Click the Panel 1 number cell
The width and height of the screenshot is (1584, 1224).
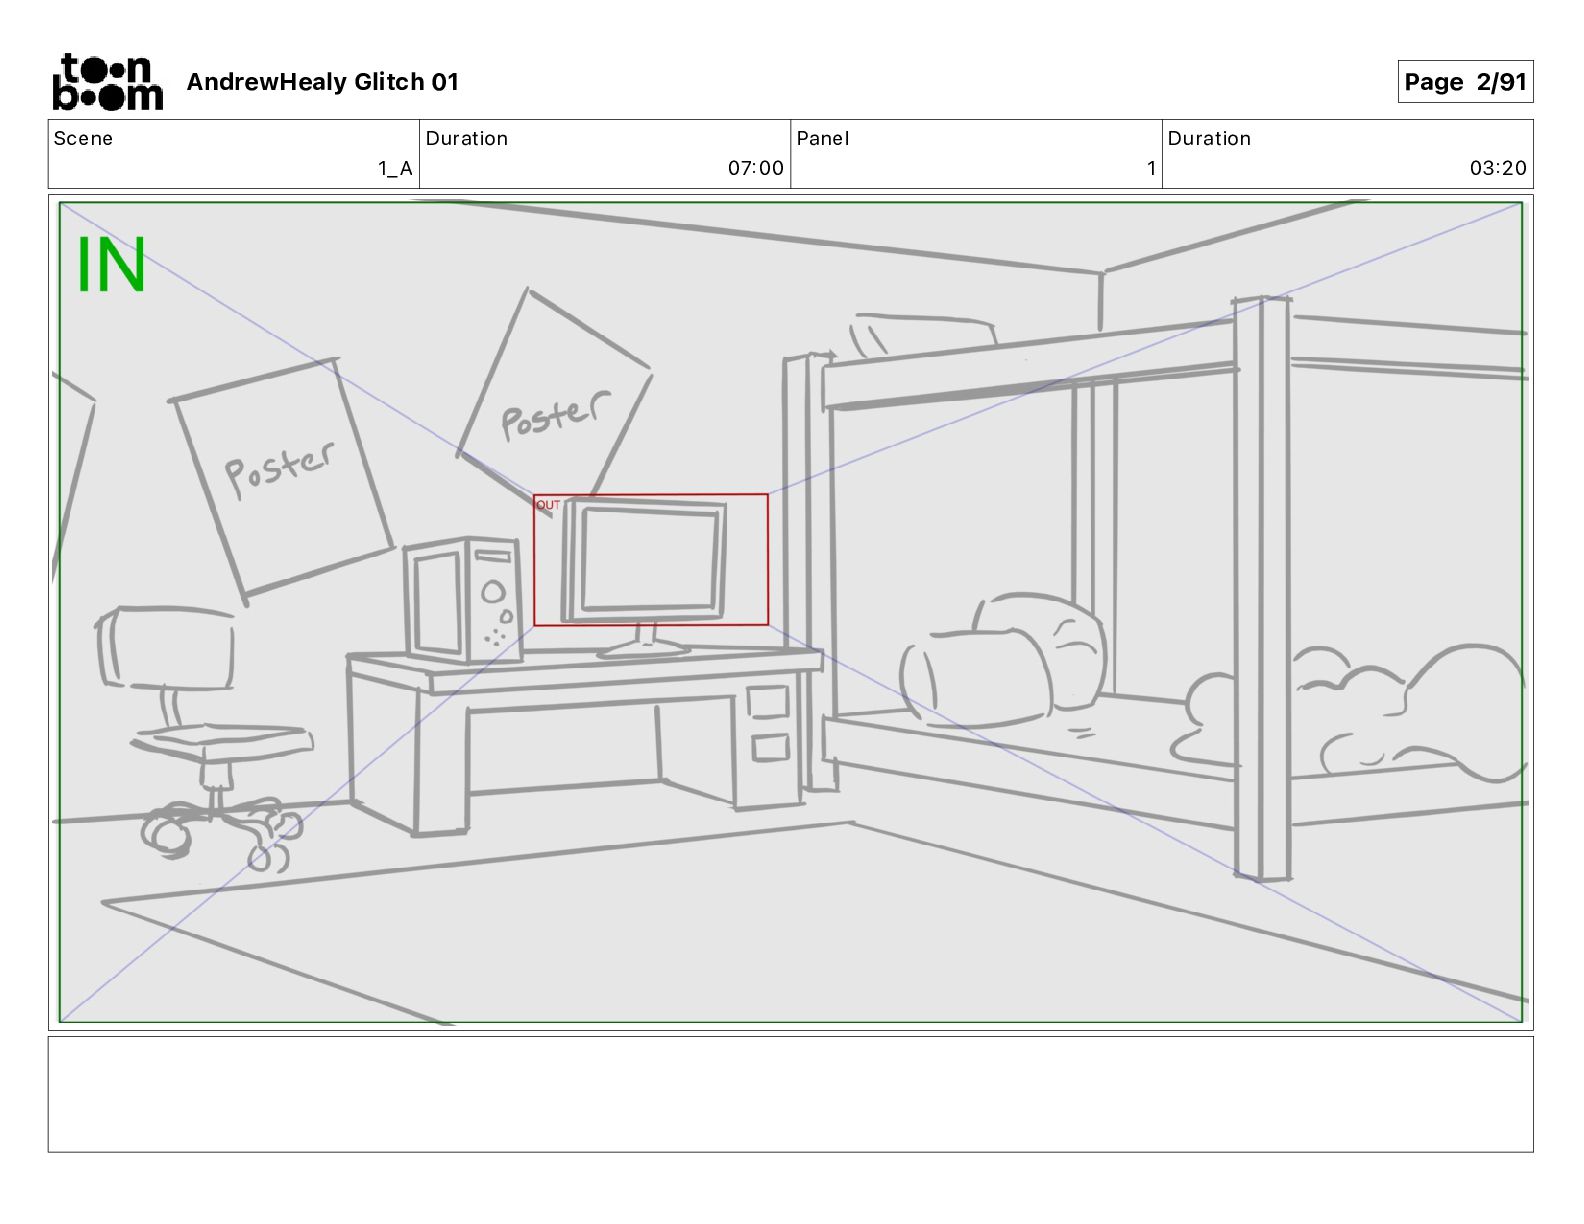976,154
